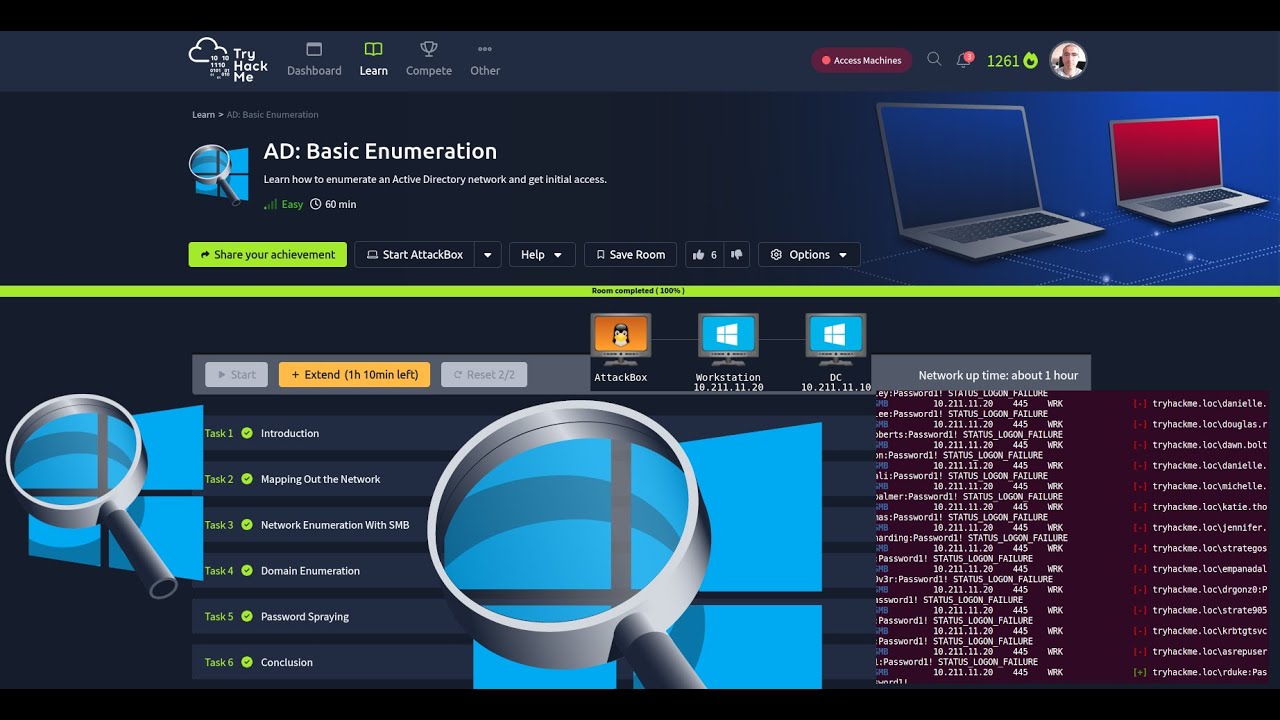Click the AD: Basic Enumeration breadcrumb
The image size is (1280, 720).
click(272, 115)
